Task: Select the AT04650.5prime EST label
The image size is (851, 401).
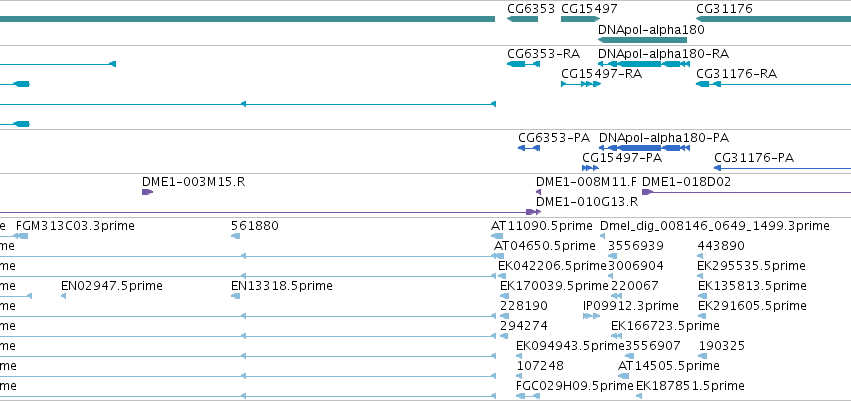Action: [x=544, y=246]
